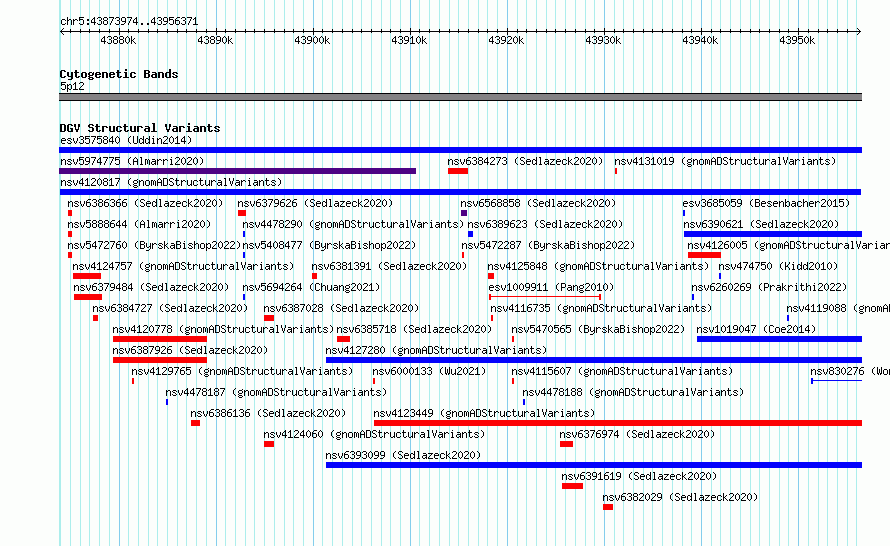Open nsv6391619 (Sedlazeck2020) variant
890x546 pixels.
[x=639, y=476]
